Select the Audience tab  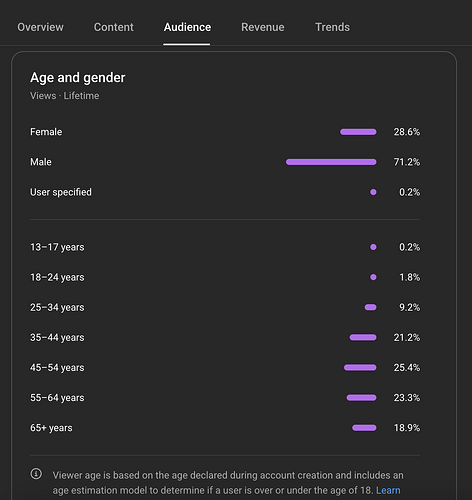pyautogui.click(x=187, y=27)
